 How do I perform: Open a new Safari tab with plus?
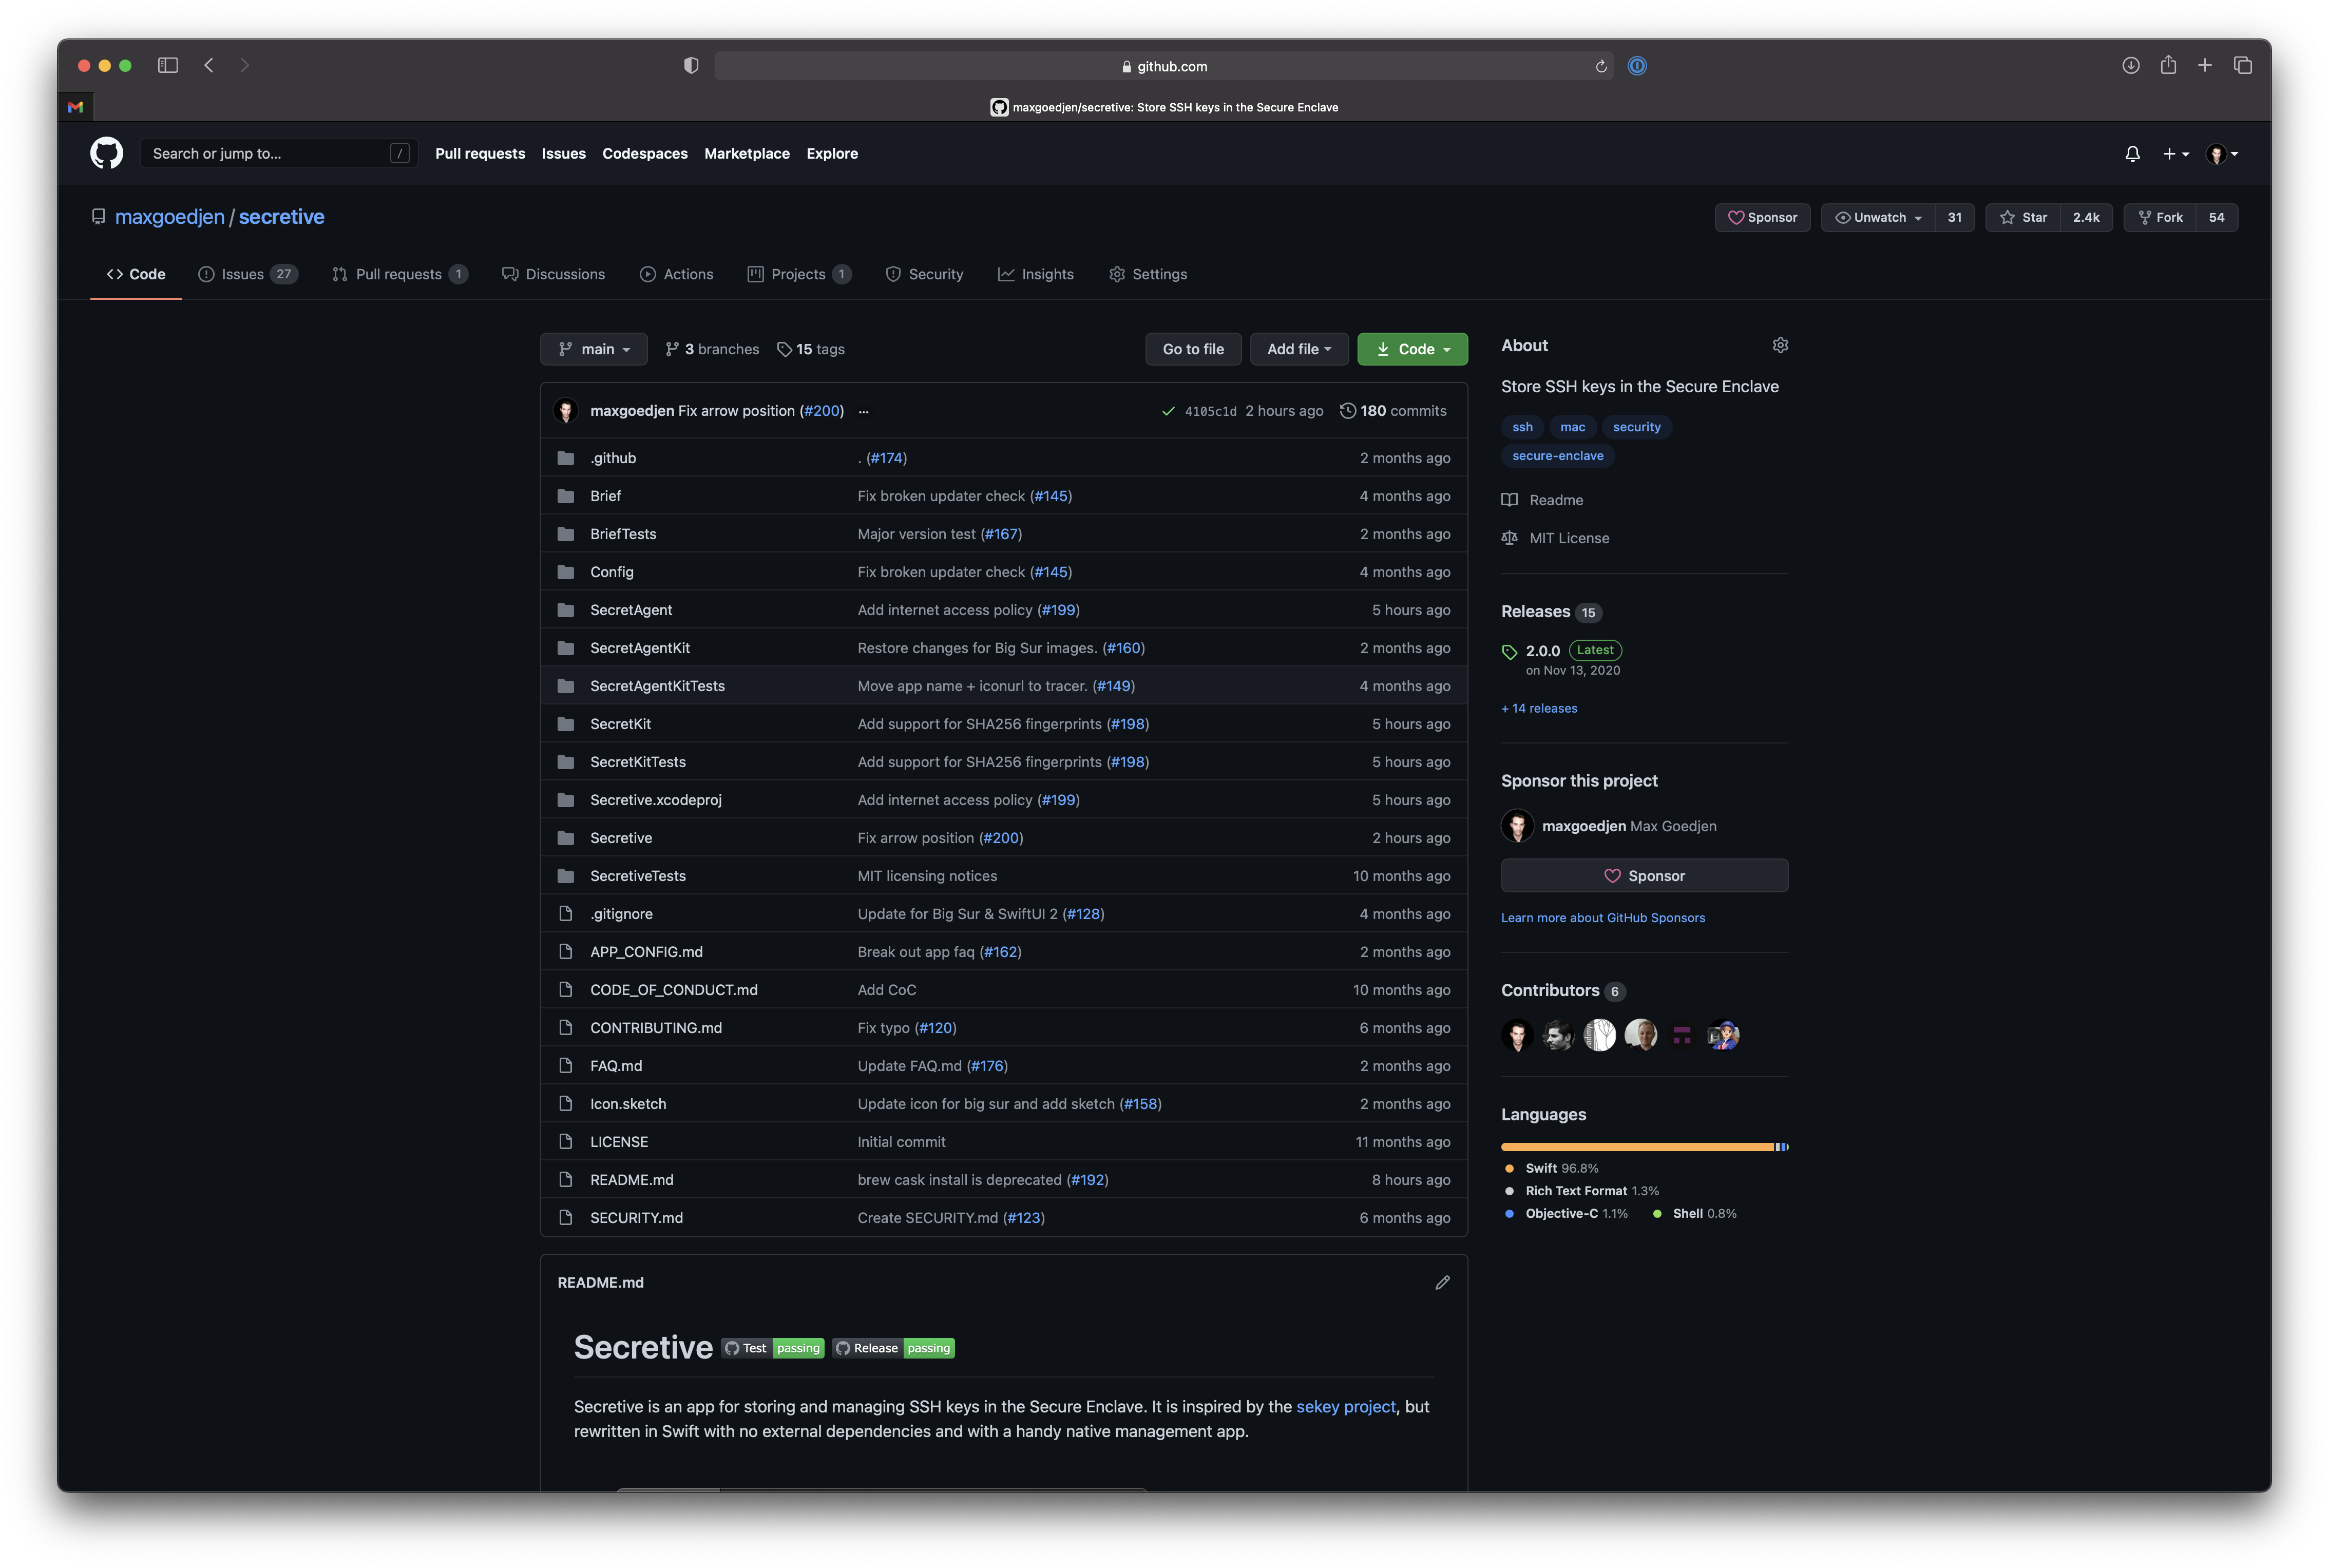click(2204, 65)
